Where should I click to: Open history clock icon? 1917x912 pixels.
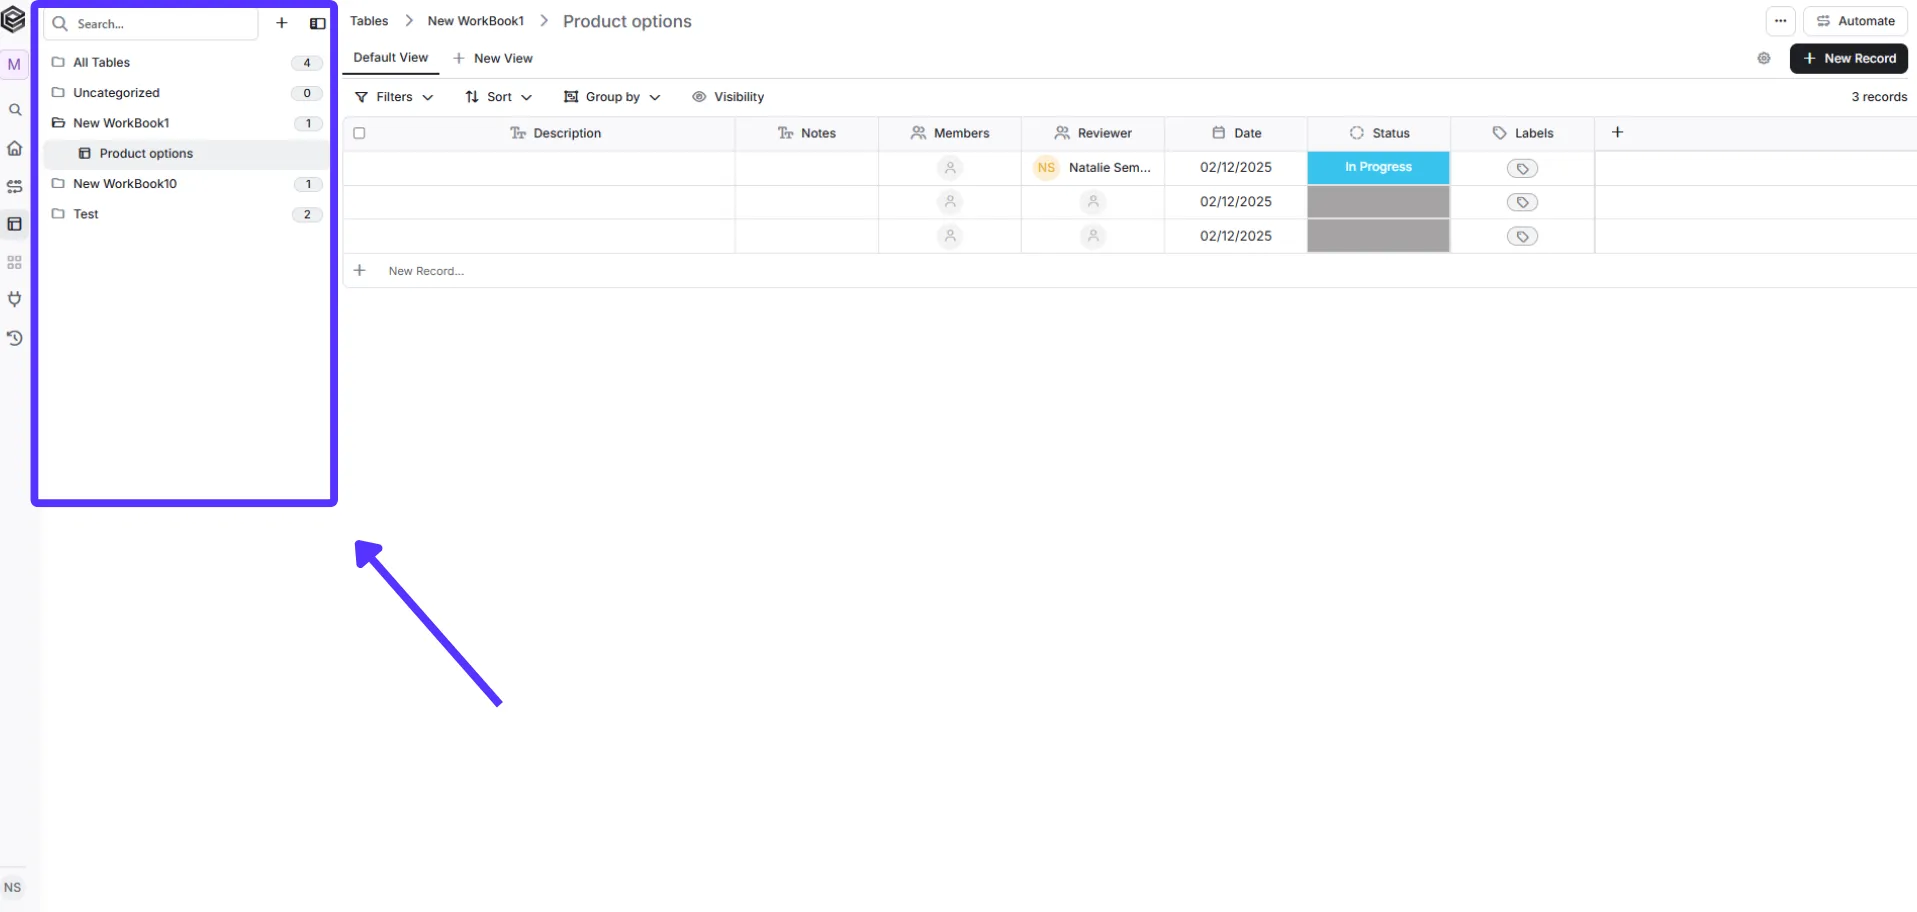(14, 338)
